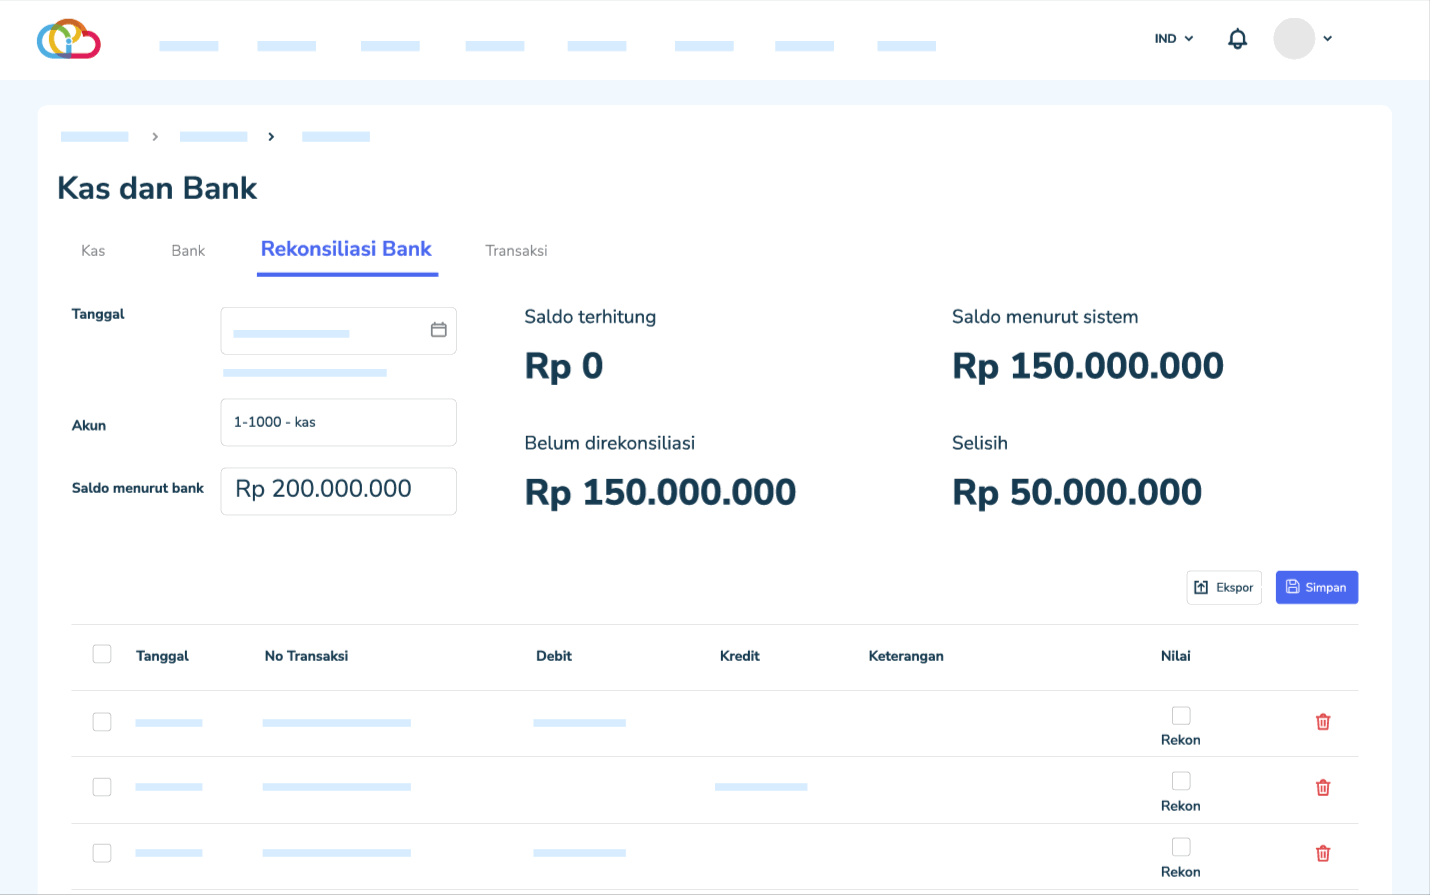Screen dimensions: 1430x895
Task: Save reconciliation with the Simpan button
Action: (x=1316, y=588)
